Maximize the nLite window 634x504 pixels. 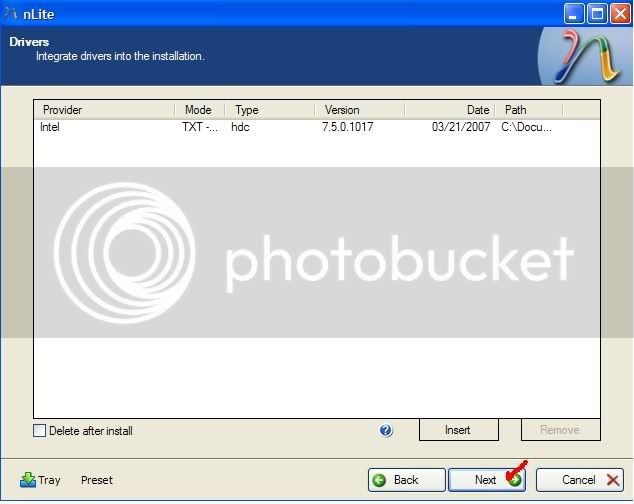tap(597, 14)
